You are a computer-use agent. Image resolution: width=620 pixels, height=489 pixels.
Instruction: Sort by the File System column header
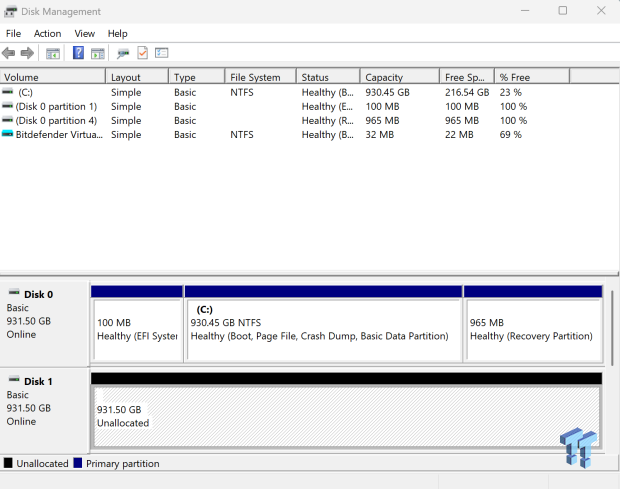(x=261, y=77)
